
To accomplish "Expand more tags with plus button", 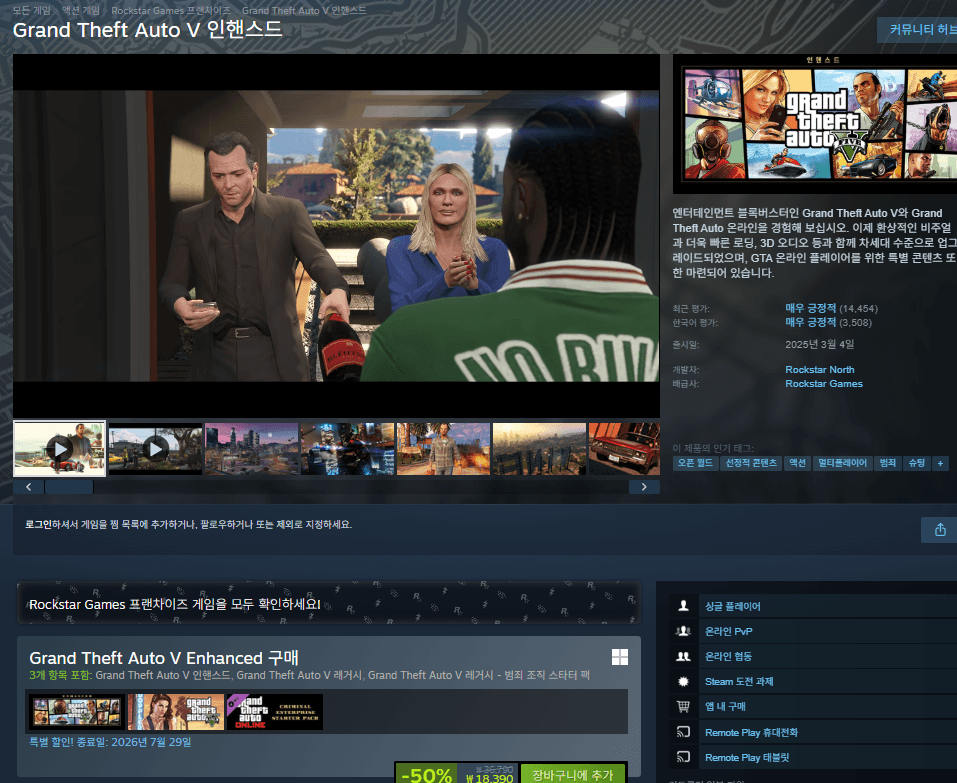I will (940, 463).
